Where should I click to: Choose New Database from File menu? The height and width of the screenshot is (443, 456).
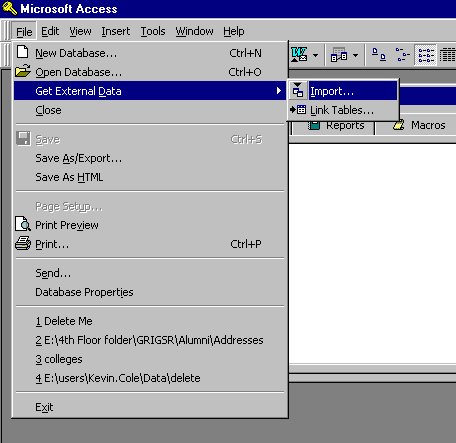tap(150, 53)
